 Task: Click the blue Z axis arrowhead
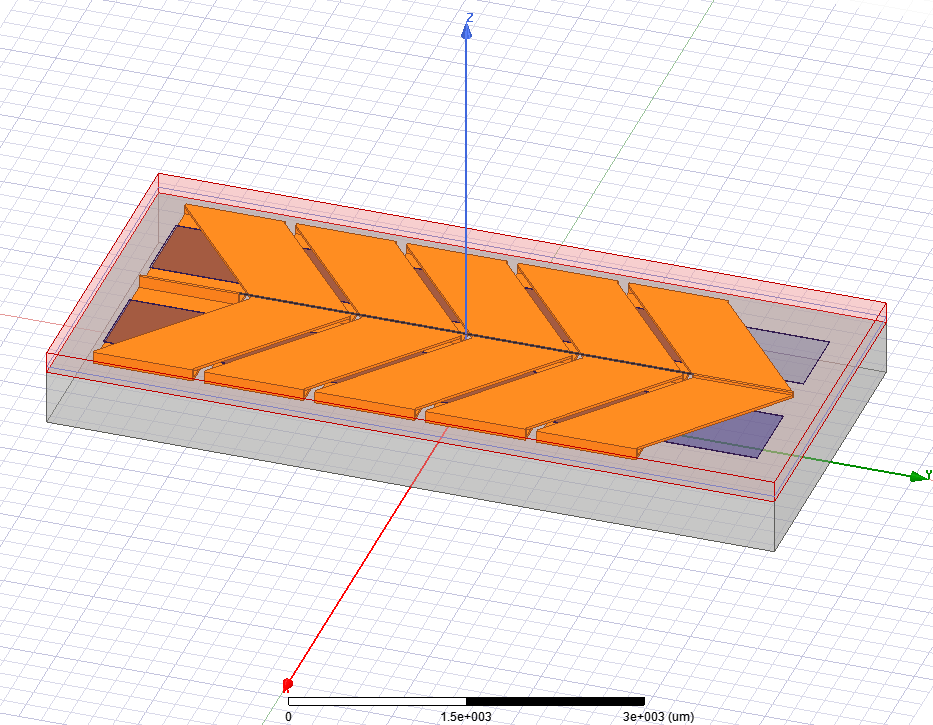click(x=466, y=30)
